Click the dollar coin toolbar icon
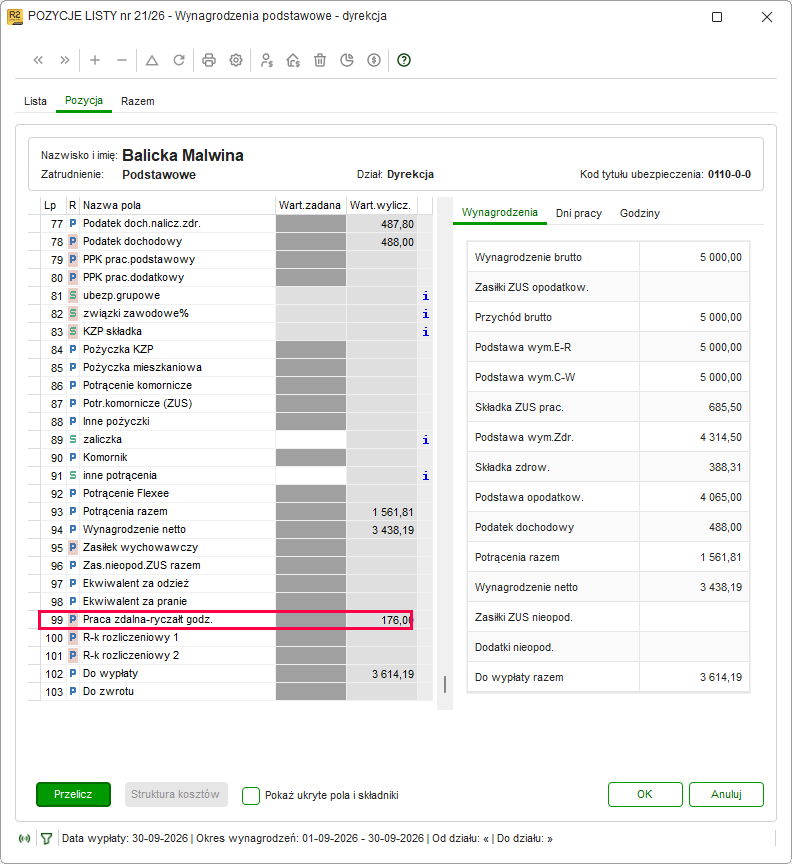The width and height of the screenshot is (792, 864). [374, 60]
